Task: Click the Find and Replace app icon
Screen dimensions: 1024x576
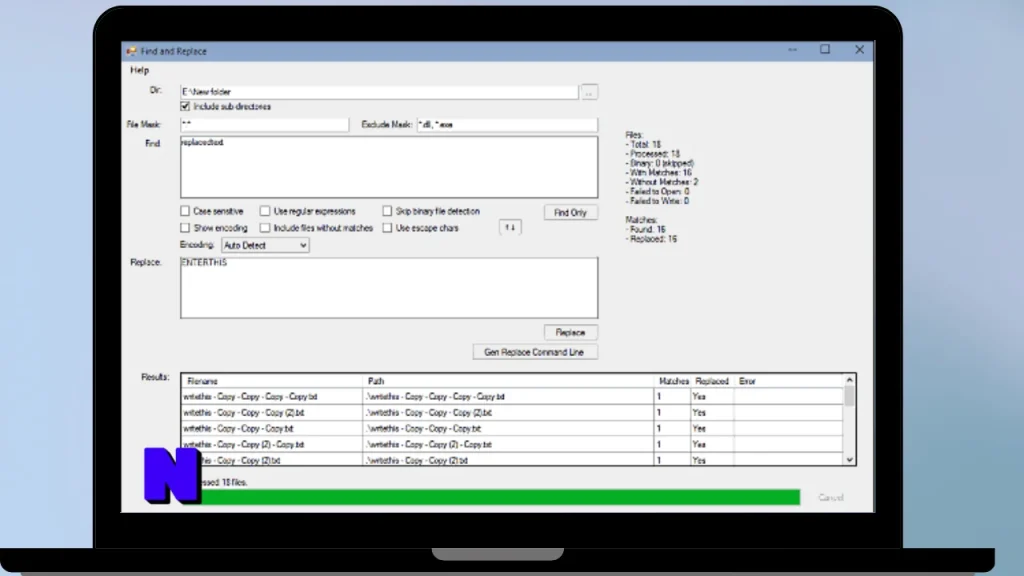Action: [x=131, y=51]
